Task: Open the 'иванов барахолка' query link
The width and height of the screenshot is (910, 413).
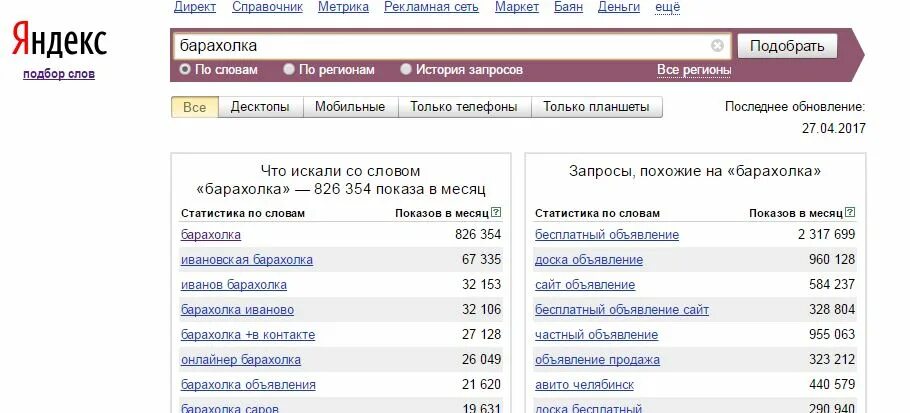Action: tap(234, 285)
